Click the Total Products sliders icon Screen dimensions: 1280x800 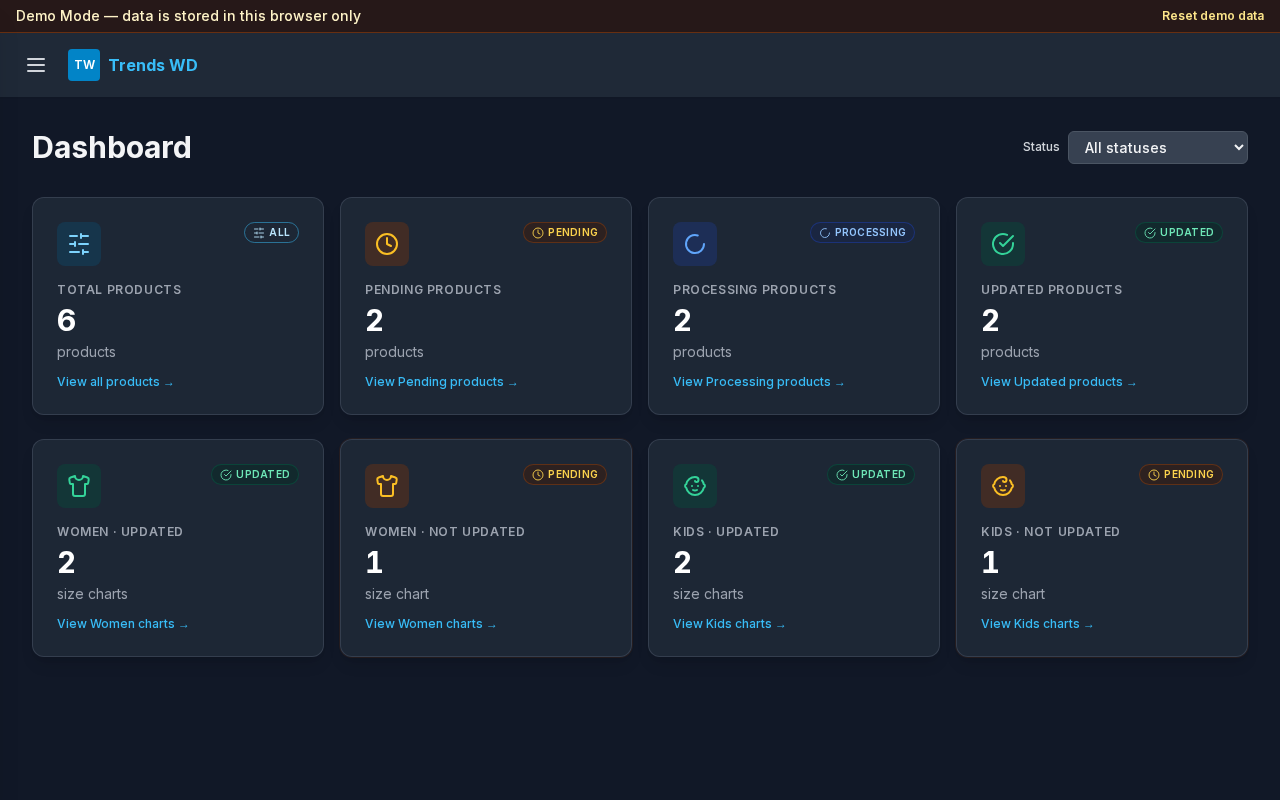(x=79, y=244)
